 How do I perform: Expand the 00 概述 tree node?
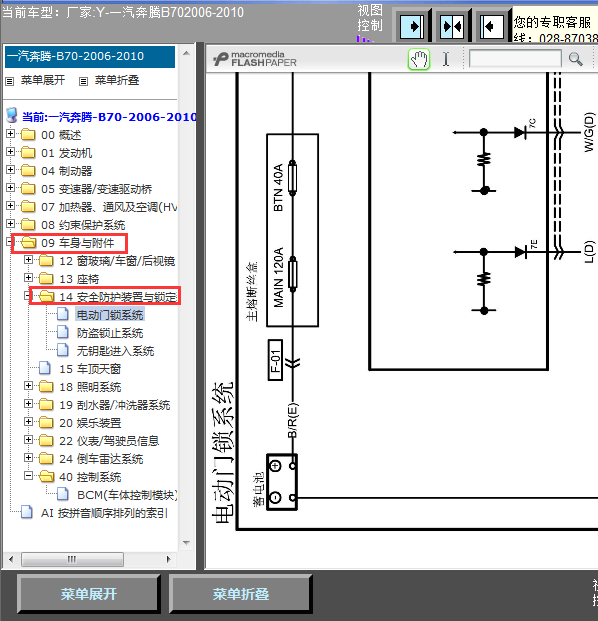click(10, 133)
